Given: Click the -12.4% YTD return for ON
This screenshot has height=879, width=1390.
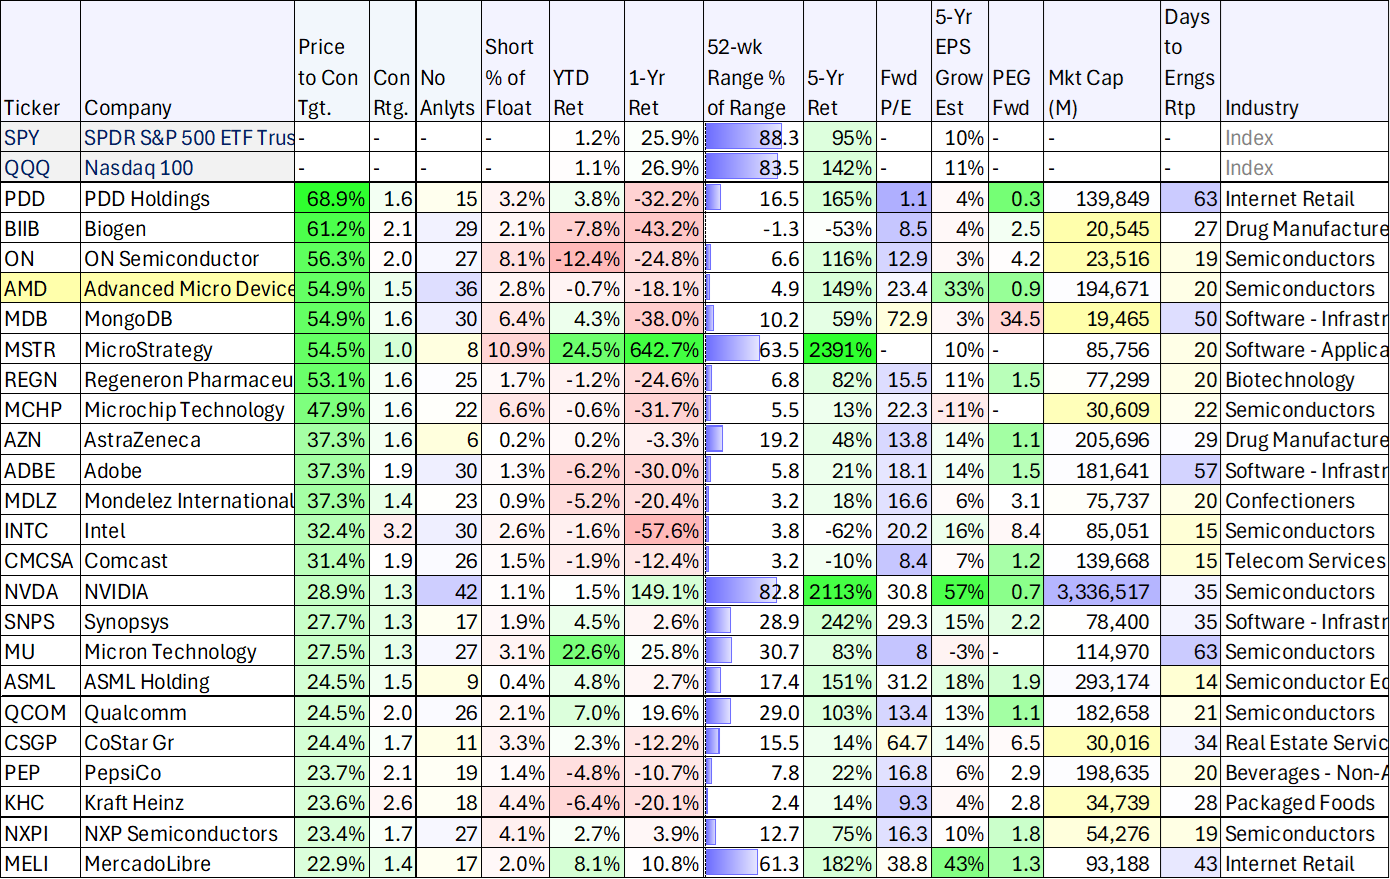Looking at the screenshot, I should coord(587,259).
